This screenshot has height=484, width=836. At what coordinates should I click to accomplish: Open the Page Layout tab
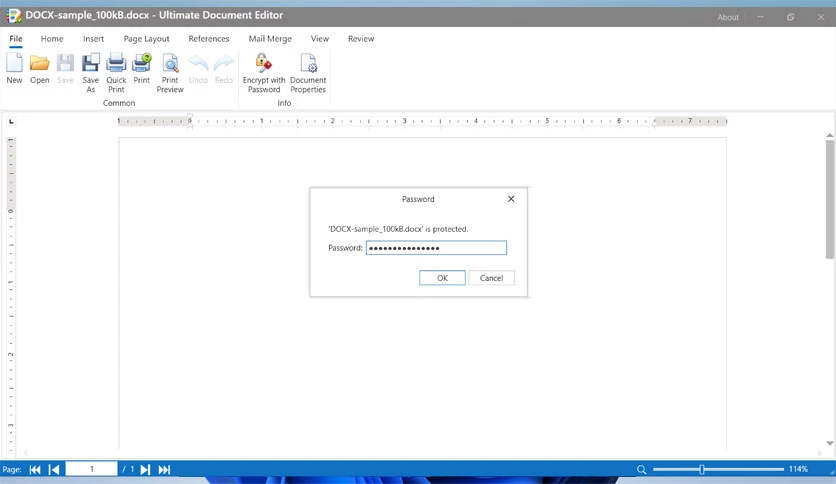(147, 39)
